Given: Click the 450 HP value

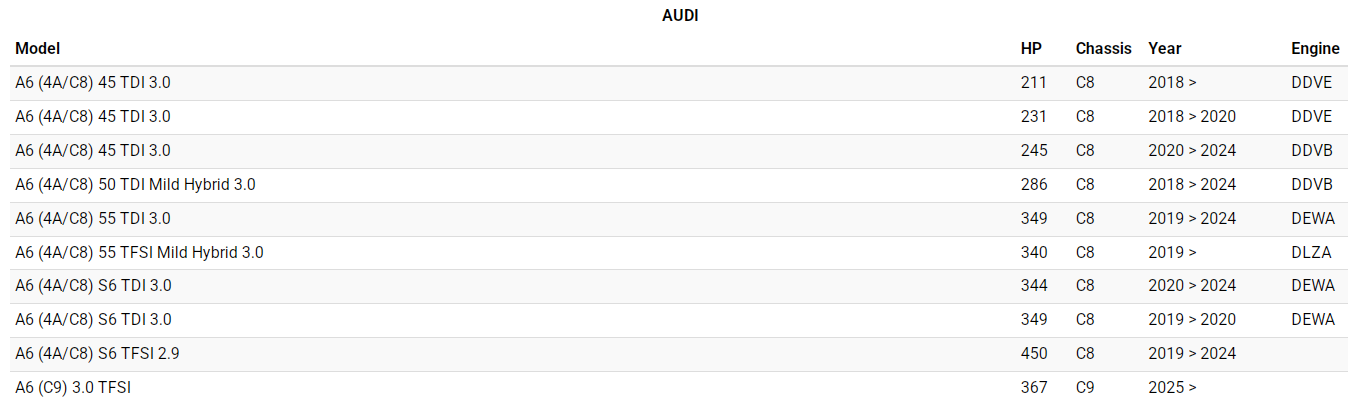Looking at the screenshot, I should (x=1034, y=353).
